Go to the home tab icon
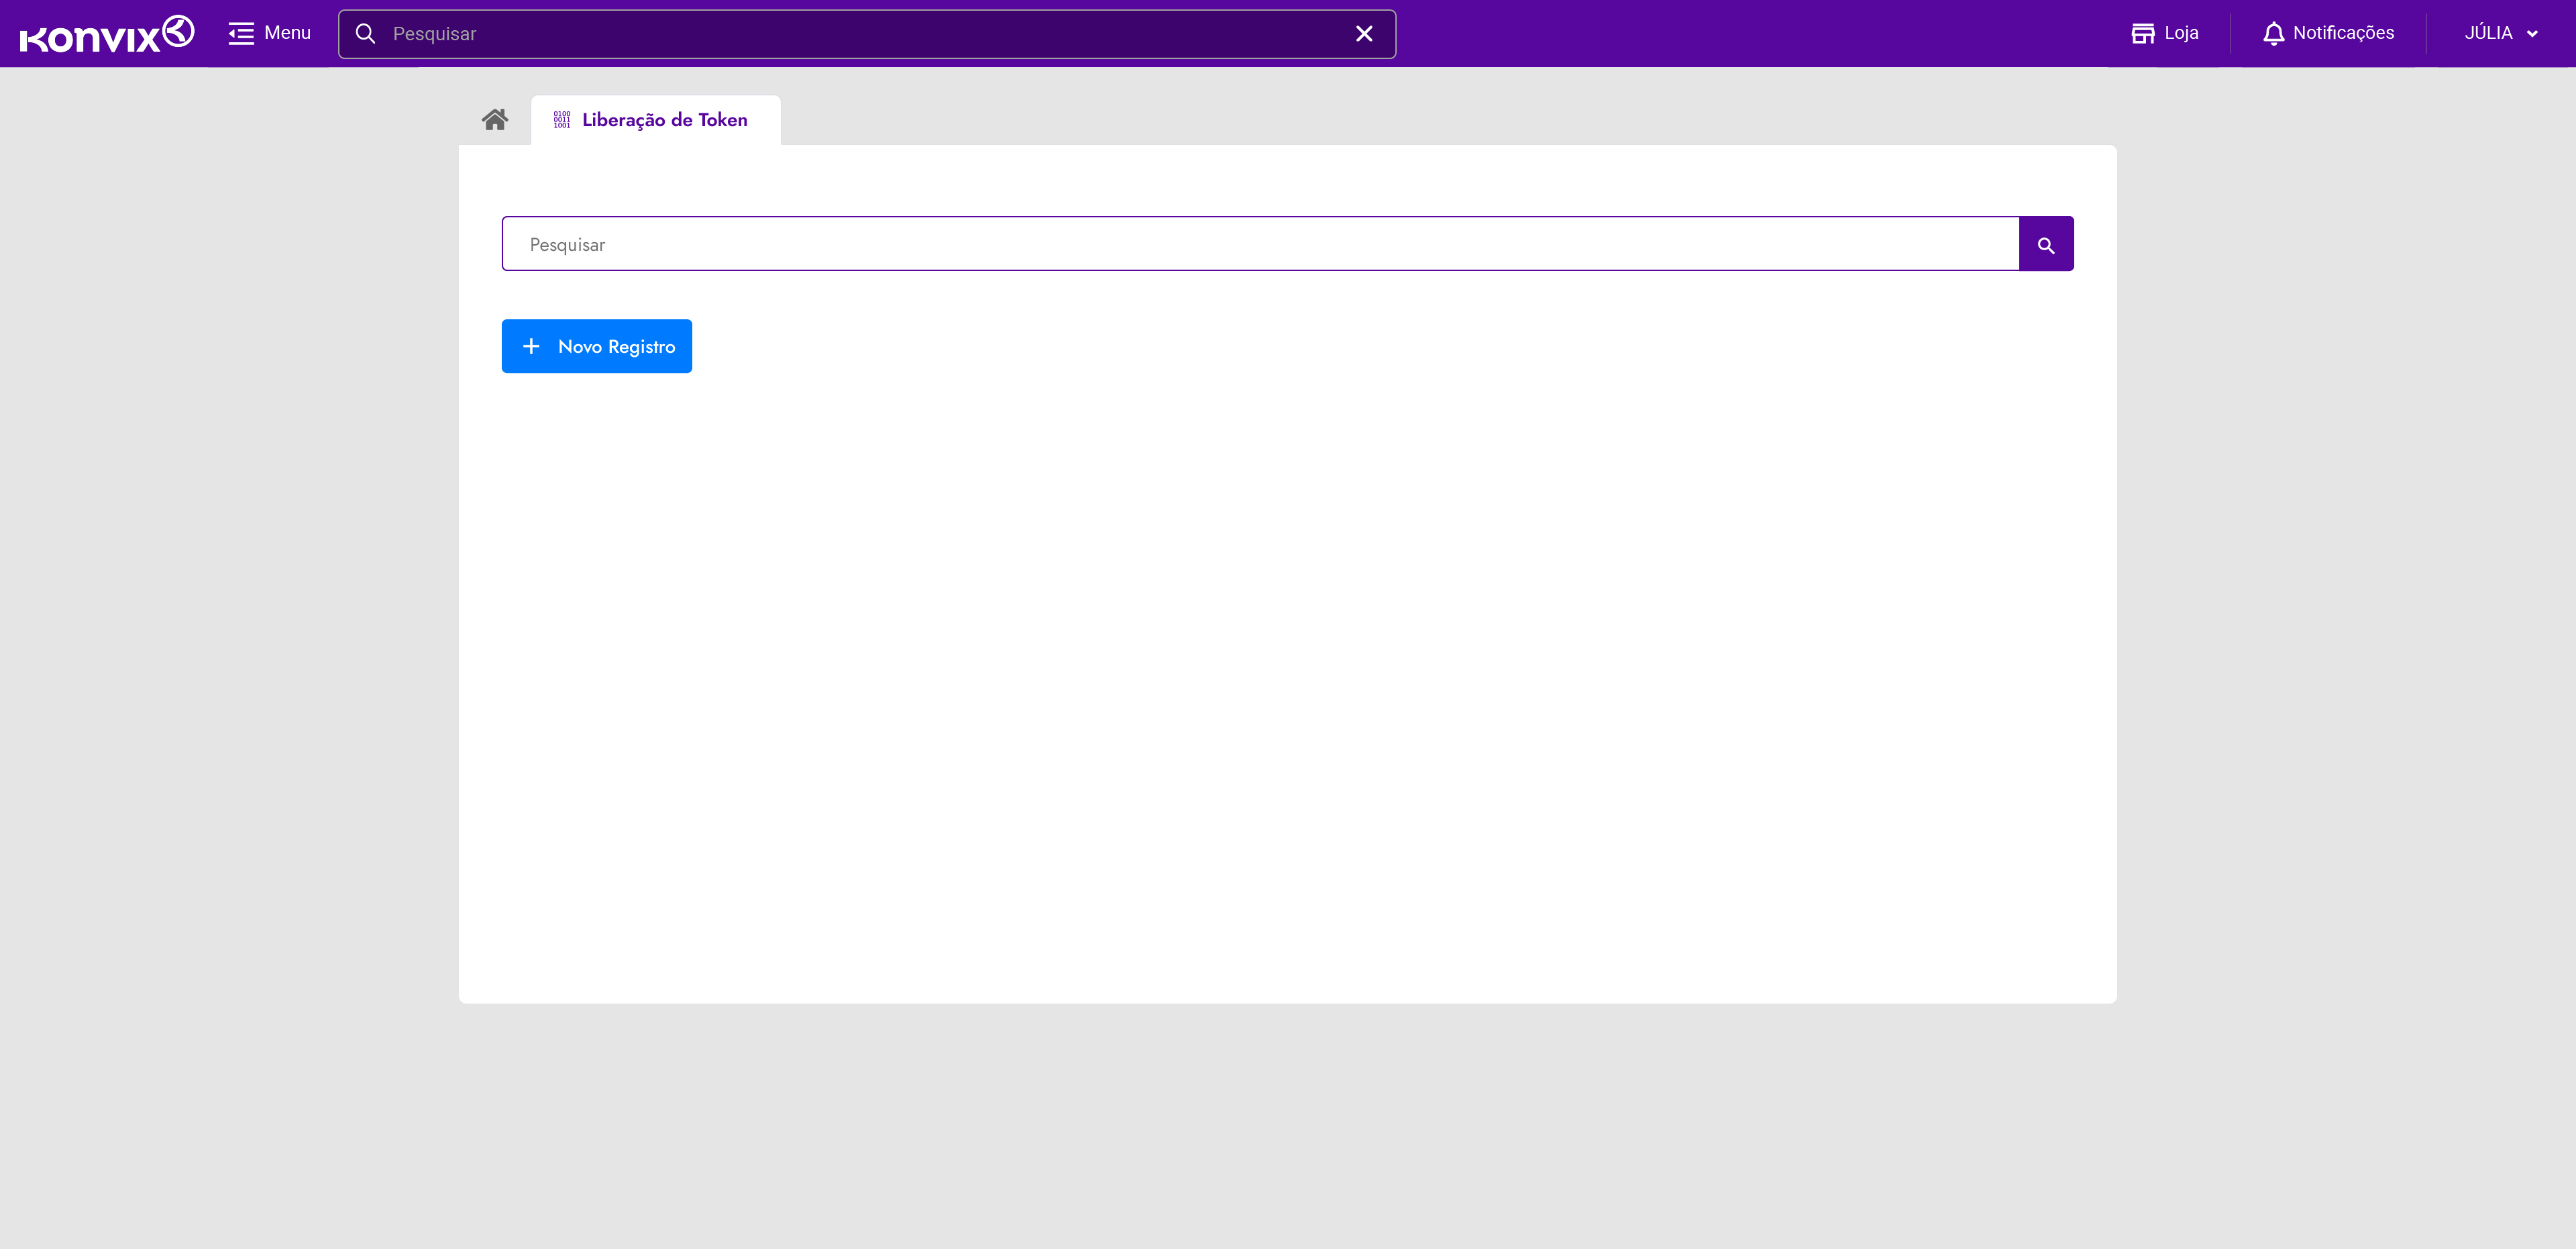The height and width of the screenshot is (1249, 2576). (x=494, y=120)
